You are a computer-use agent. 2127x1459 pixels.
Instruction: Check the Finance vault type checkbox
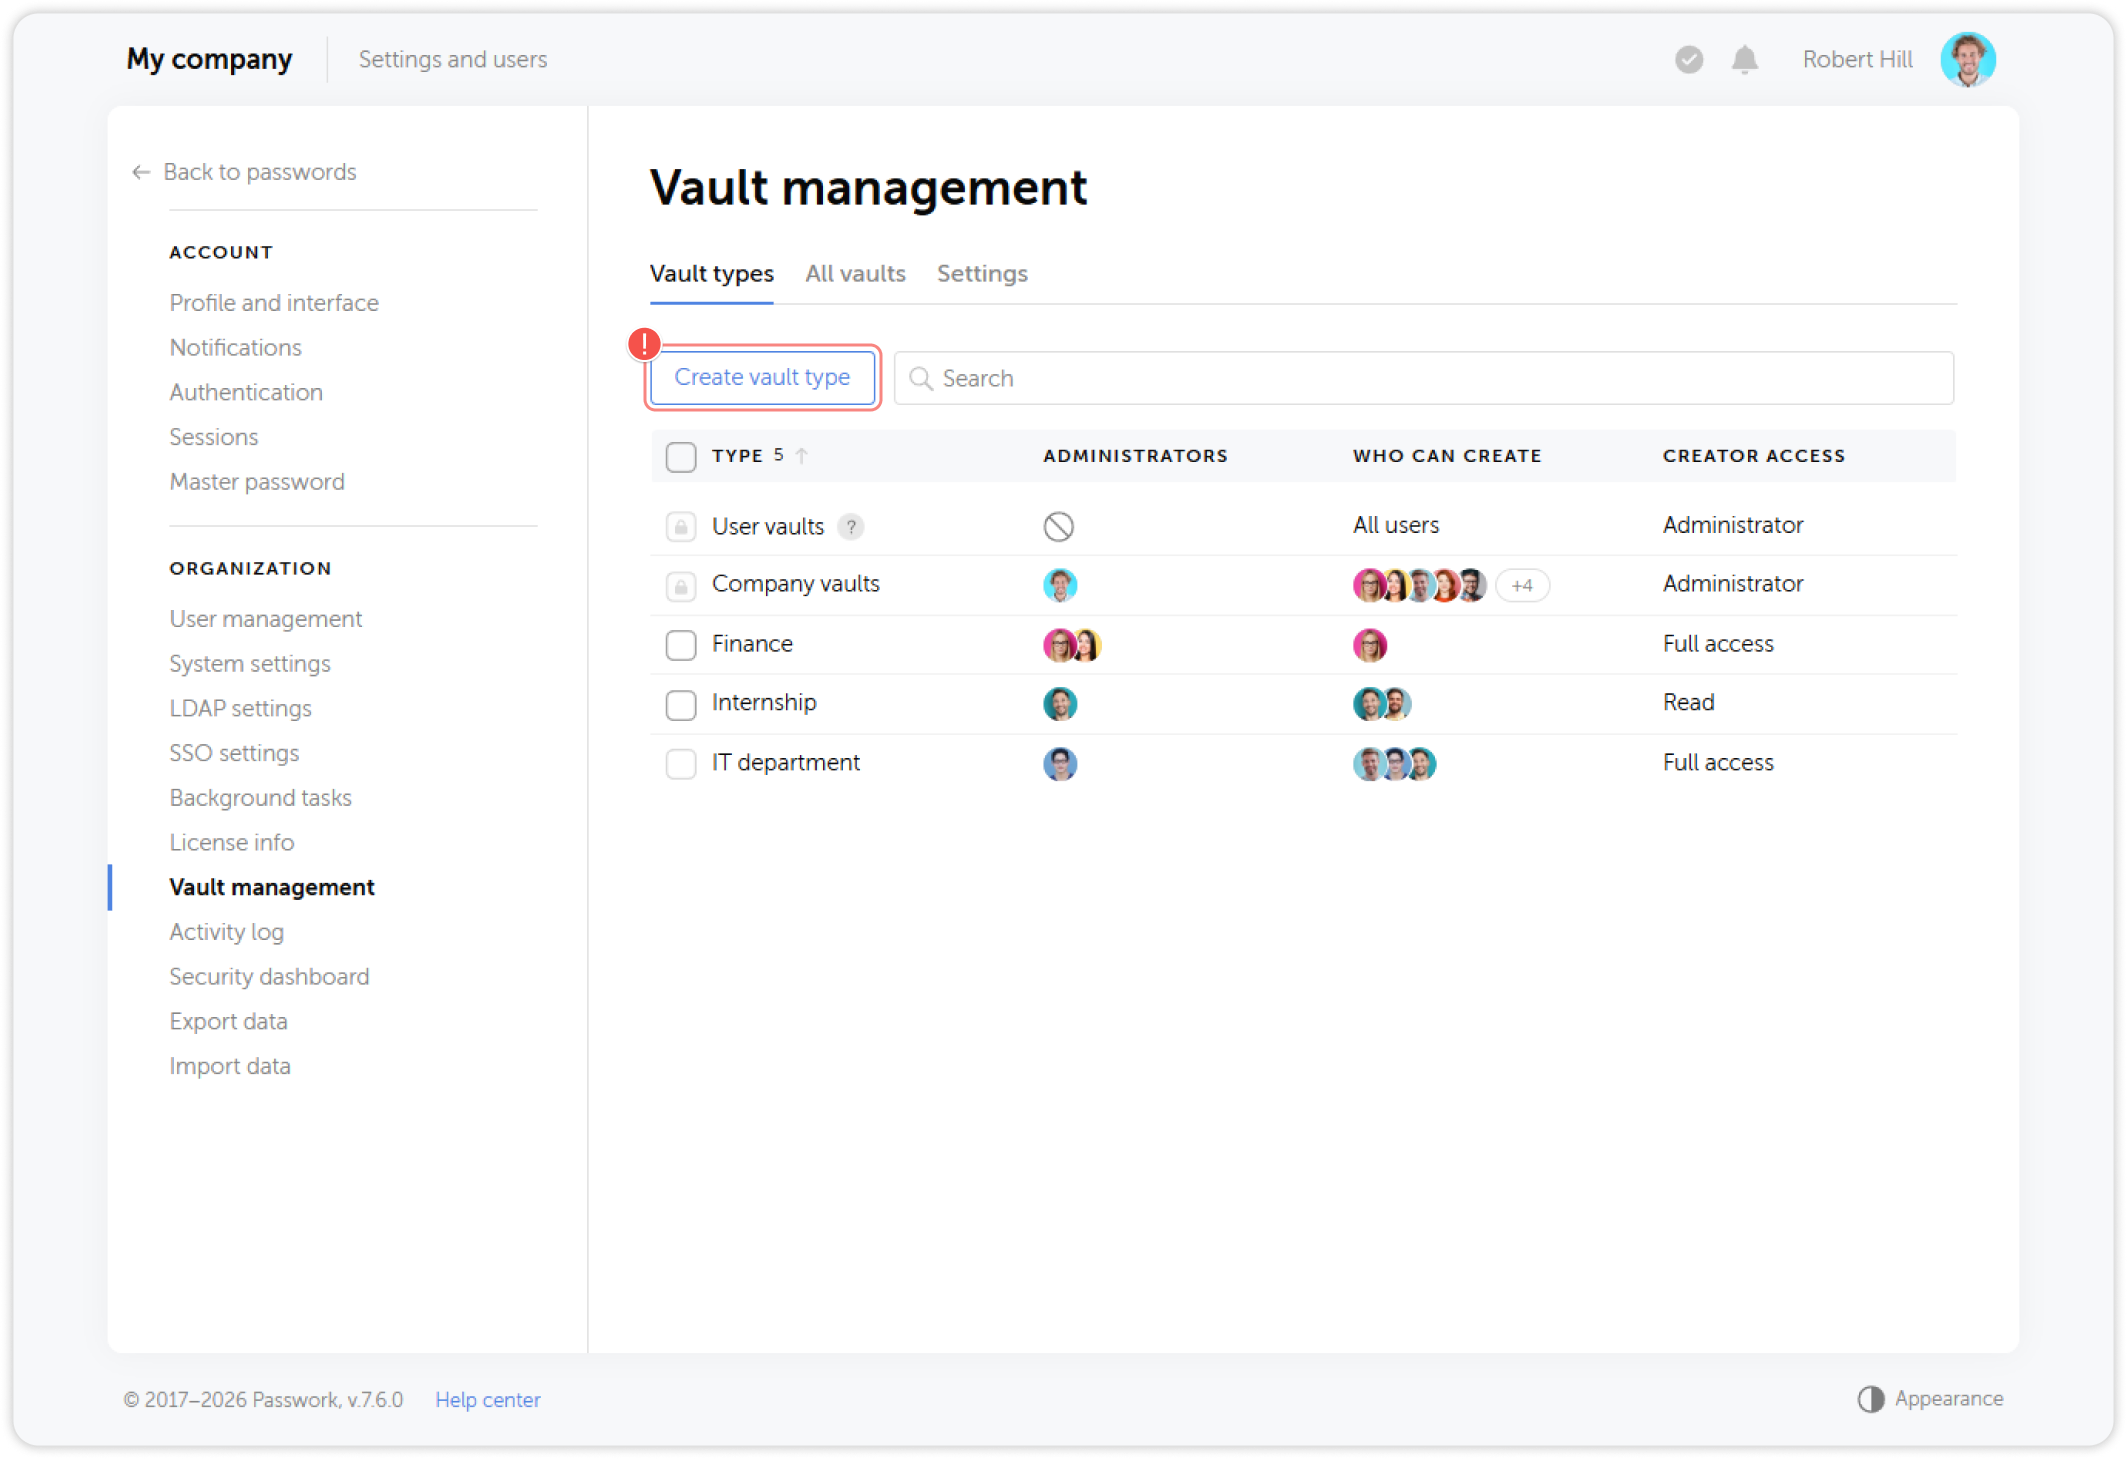click(x=680, y=645)
